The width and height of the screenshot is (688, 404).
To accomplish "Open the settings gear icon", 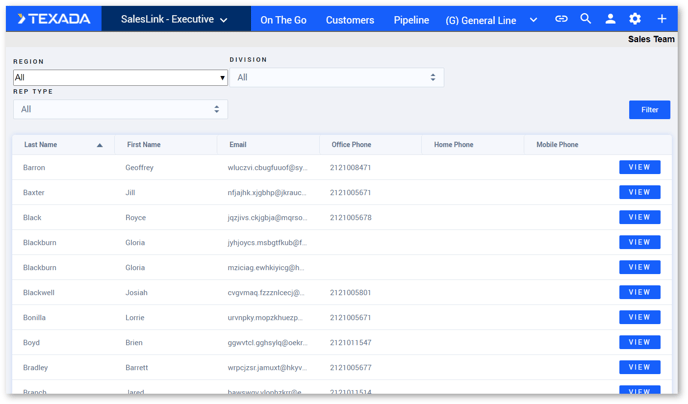I will (635, 19).
